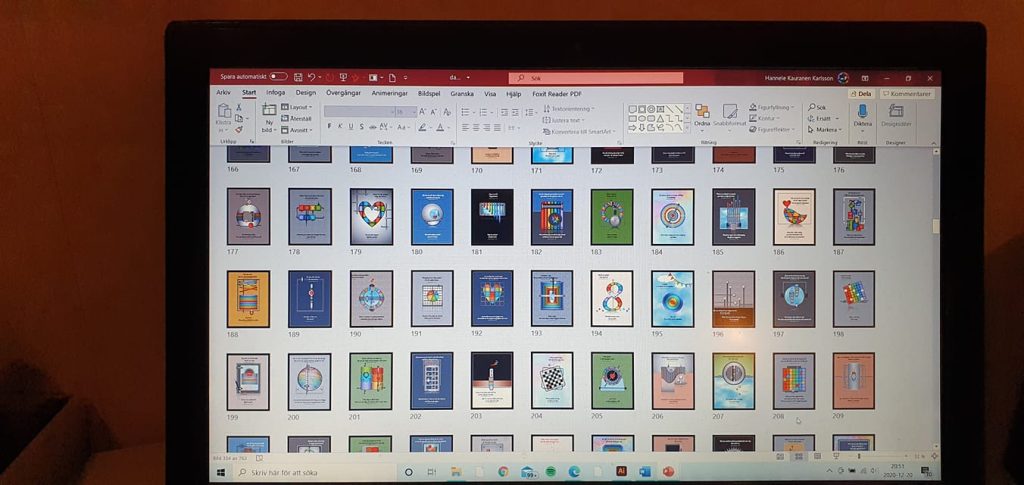This screenshot has height=485, width=1024.
Task: Click the Kommentarer button
Action: [906, 93]
